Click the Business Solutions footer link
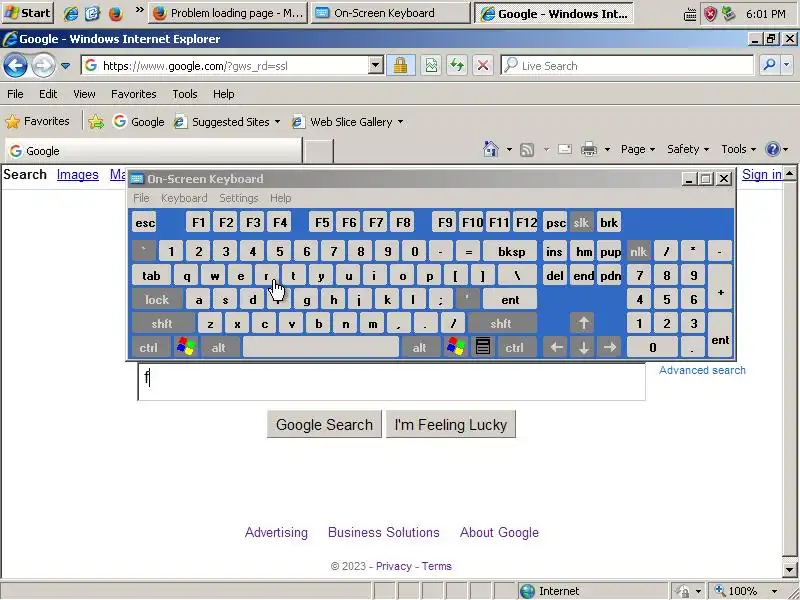This screenshot has height=600, width=800. point(384,532)
